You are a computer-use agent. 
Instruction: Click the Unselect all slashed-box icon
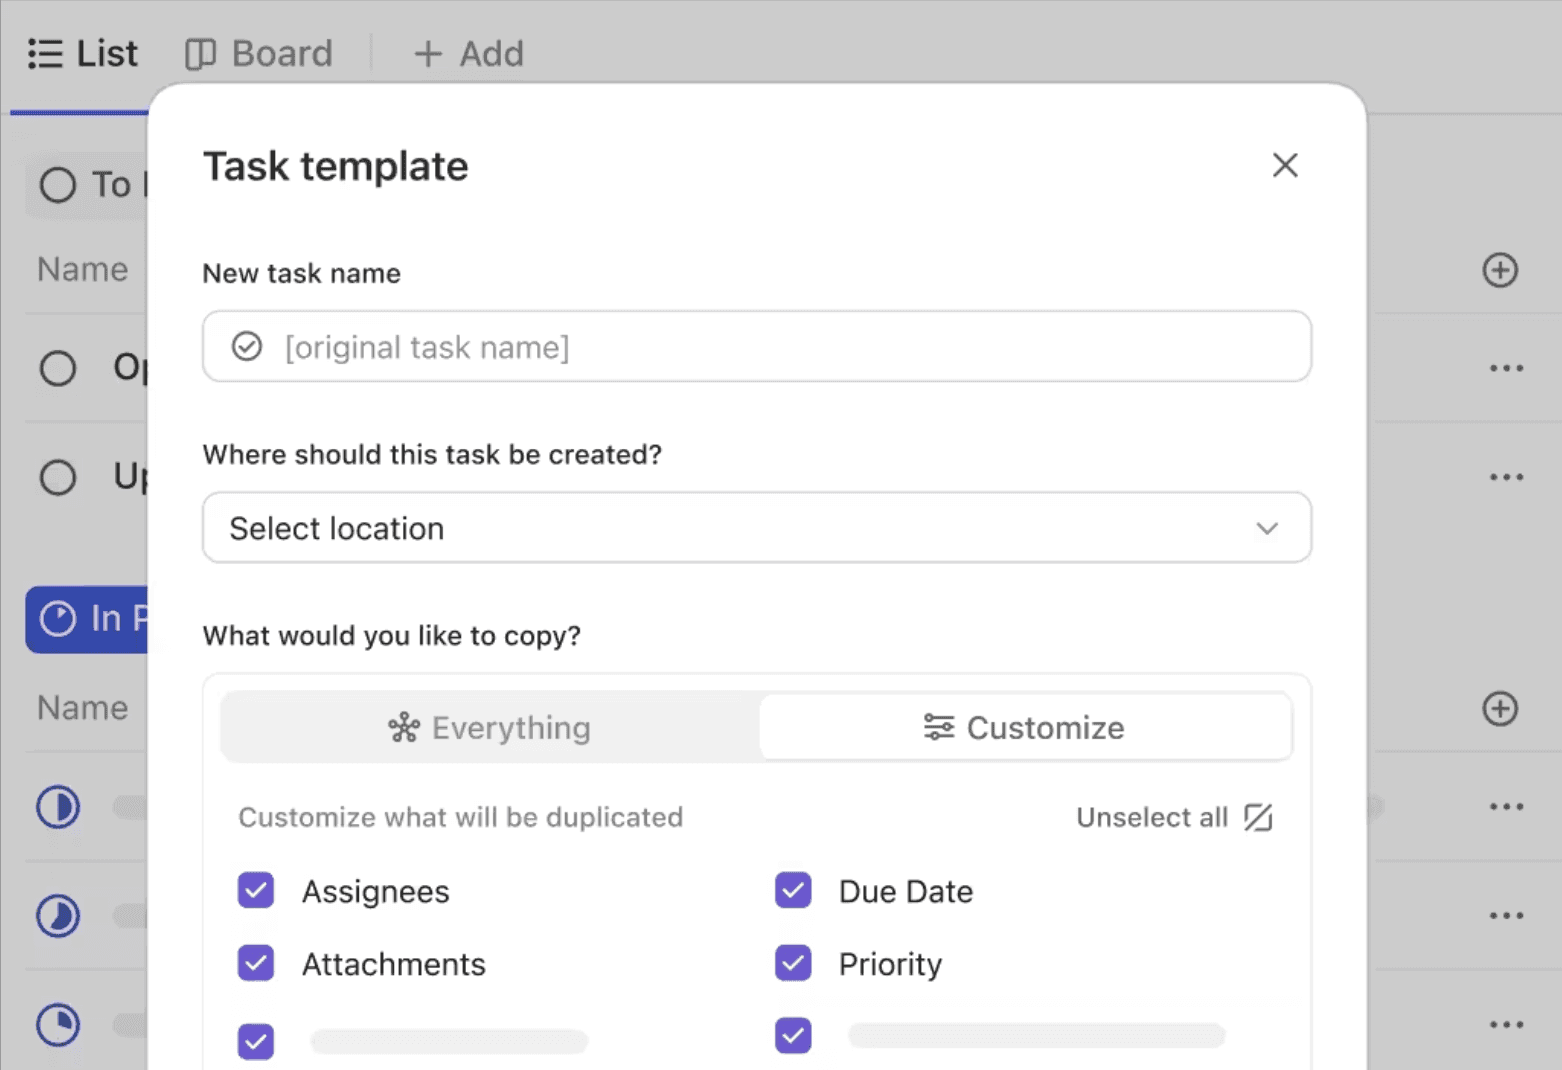click(x=1258, y=817)
